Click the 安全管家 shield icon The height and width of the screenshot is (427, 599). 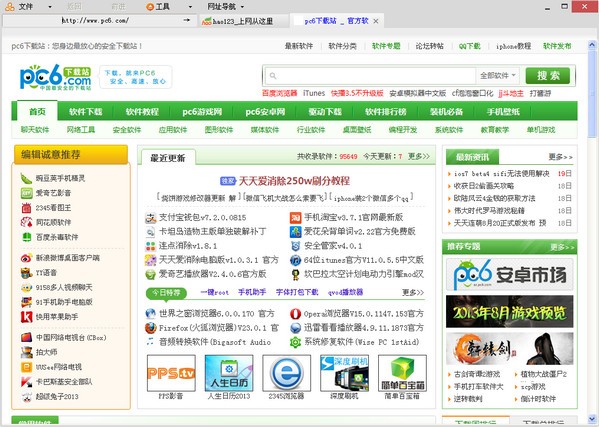[295, 246]
